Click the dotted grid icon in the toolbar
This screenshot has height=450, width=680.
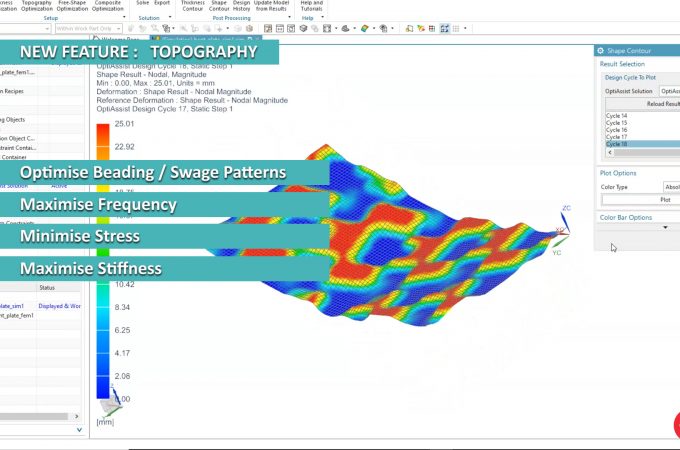pyautogui.click(x=456, y=29)
